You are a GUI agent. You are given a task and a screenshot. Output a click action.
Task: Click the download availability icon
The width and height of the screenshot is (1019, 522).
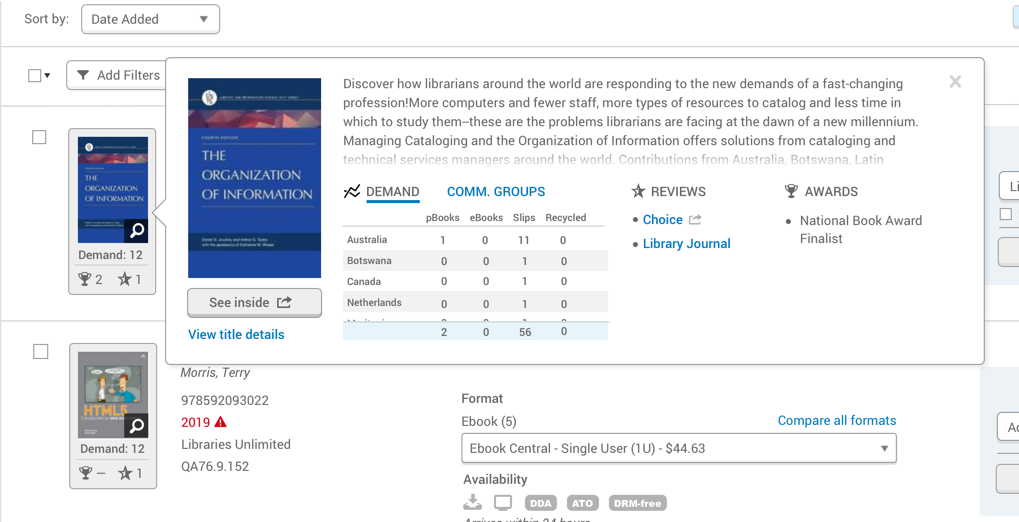[x=473, y=502]
